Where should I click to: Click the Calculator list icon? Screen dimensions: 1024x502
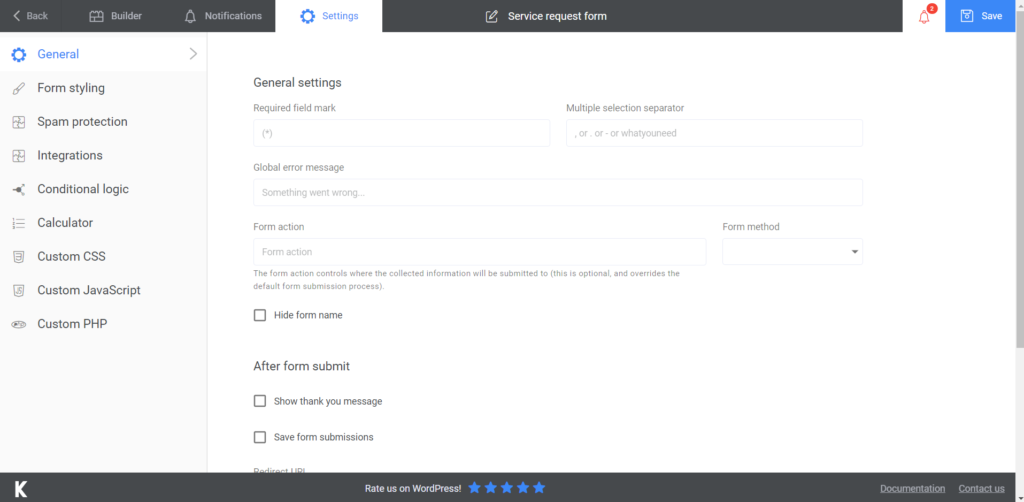pos(19,223)
